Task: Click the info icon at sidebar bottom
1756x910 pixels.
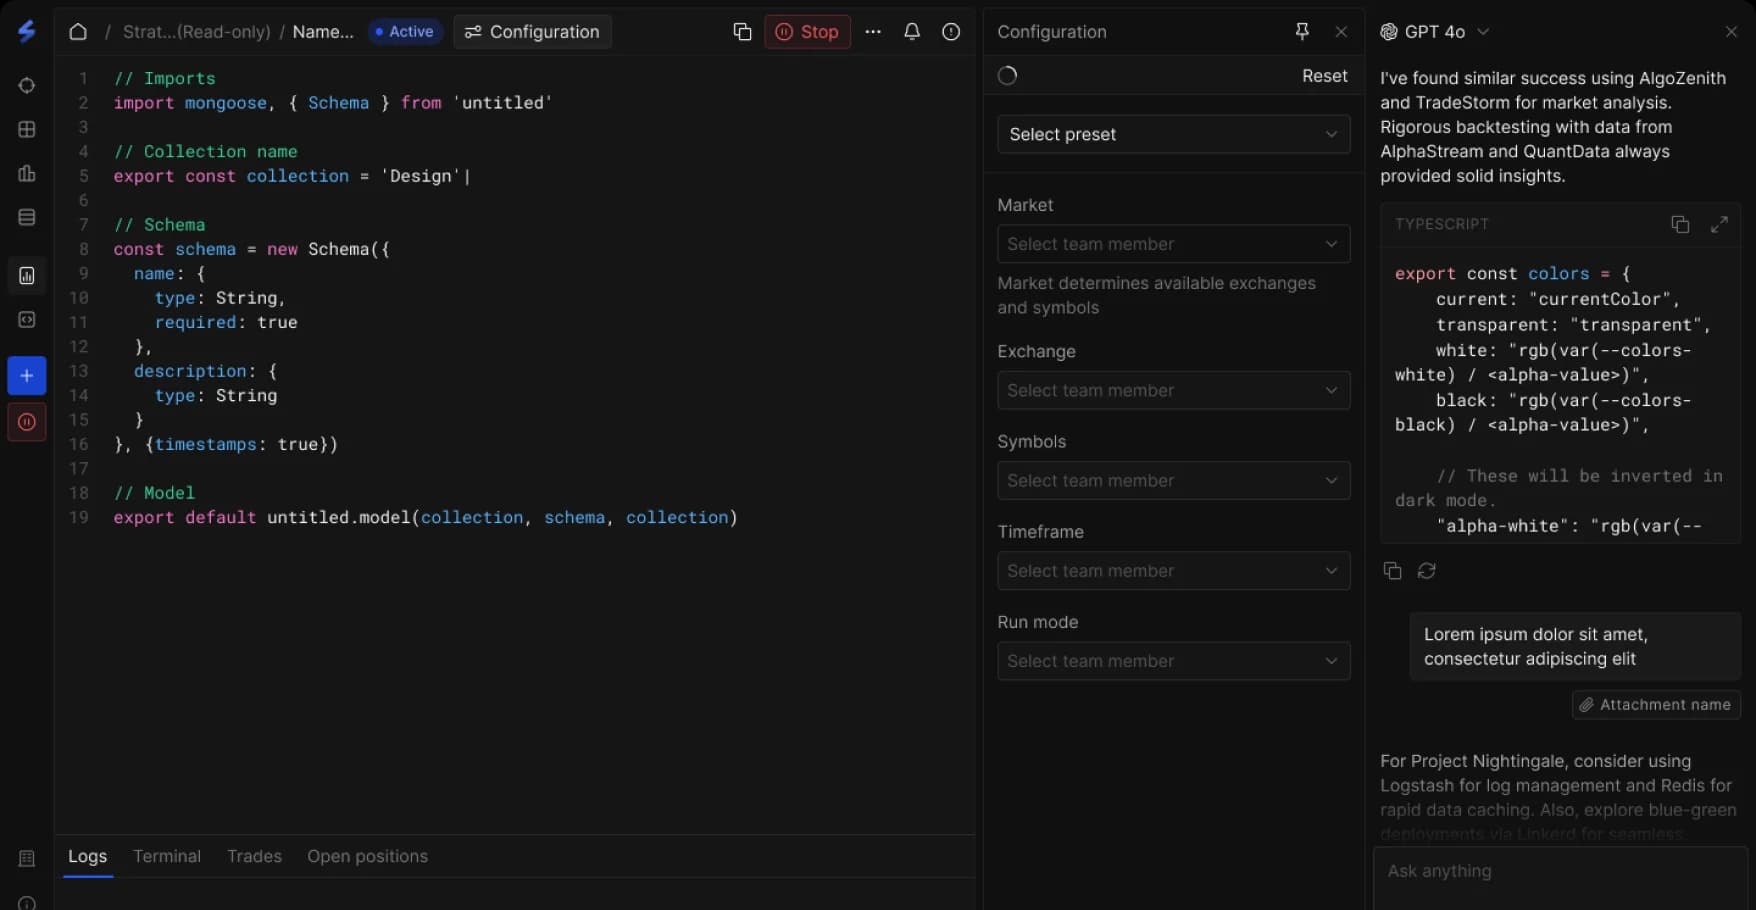Action: coord(27,902)
